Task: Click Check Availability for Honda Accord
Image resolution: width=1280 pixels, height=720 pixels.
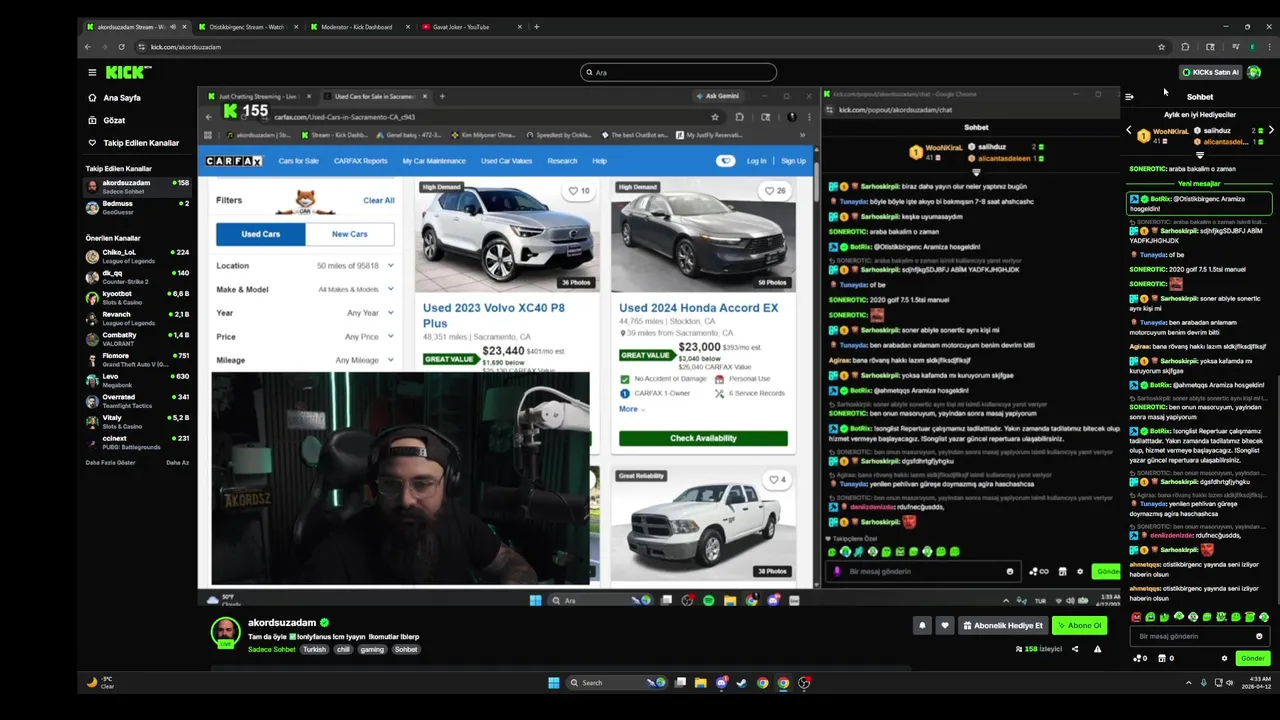Action: click(703, 438)
